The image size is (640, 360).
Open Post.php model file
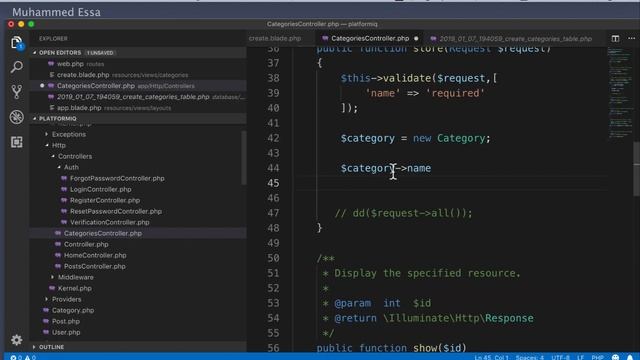tap(66, 321)
